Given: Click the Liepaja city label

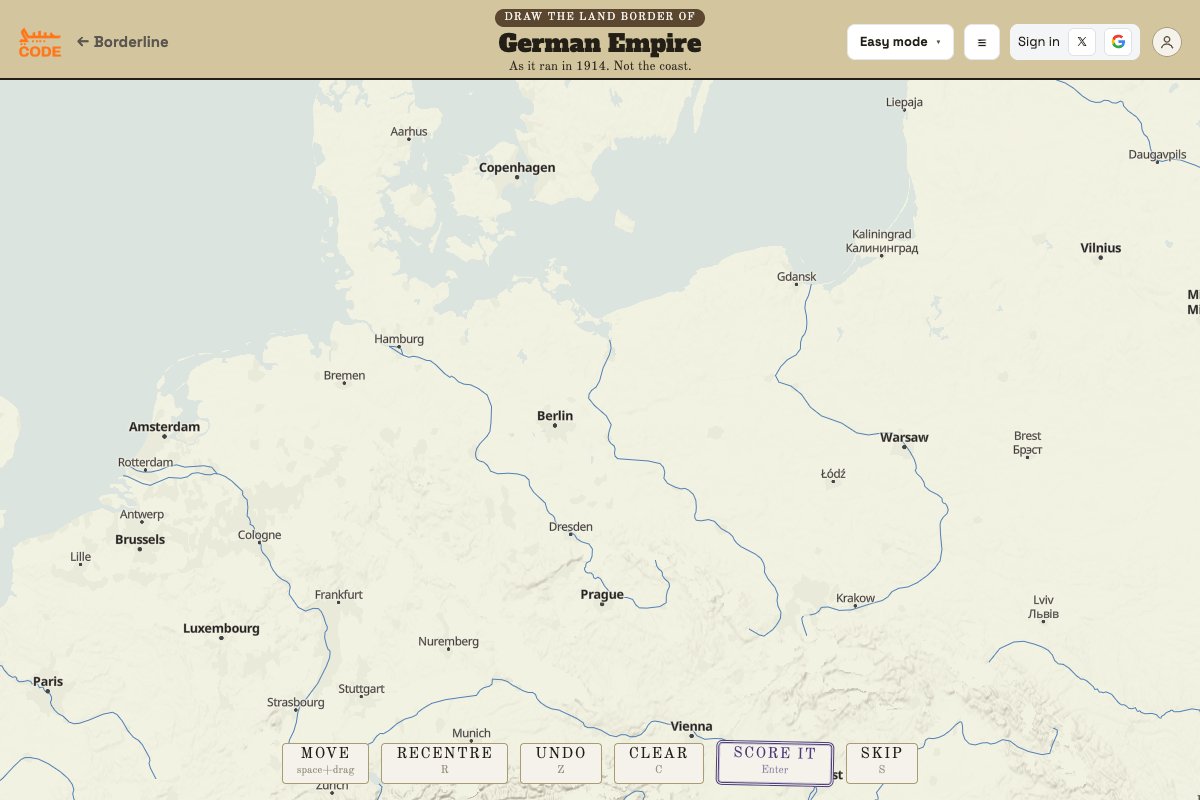Looking at the screenshot, I should pos(905,102).
